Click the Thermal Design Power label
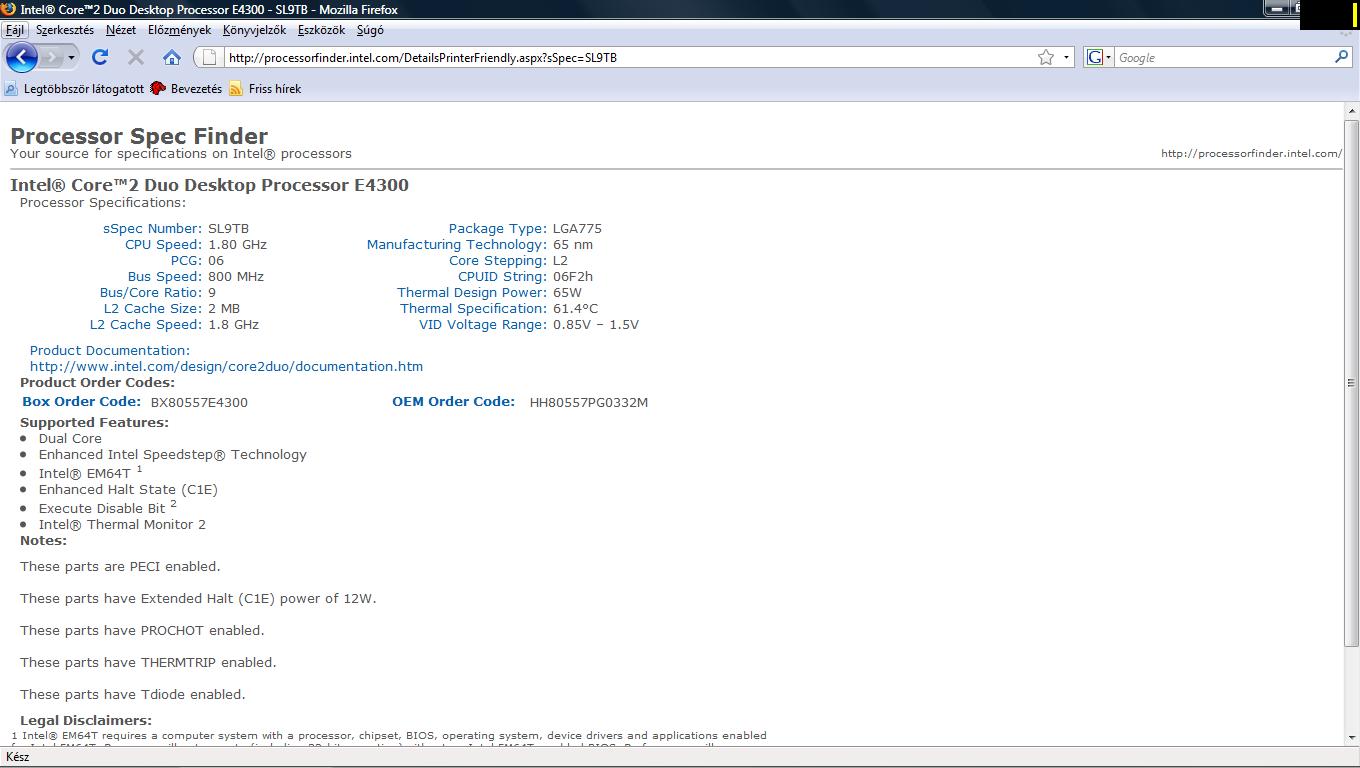Image resolution: width=1360 pixels, height=768 pixels. click(x=472, y=292)
